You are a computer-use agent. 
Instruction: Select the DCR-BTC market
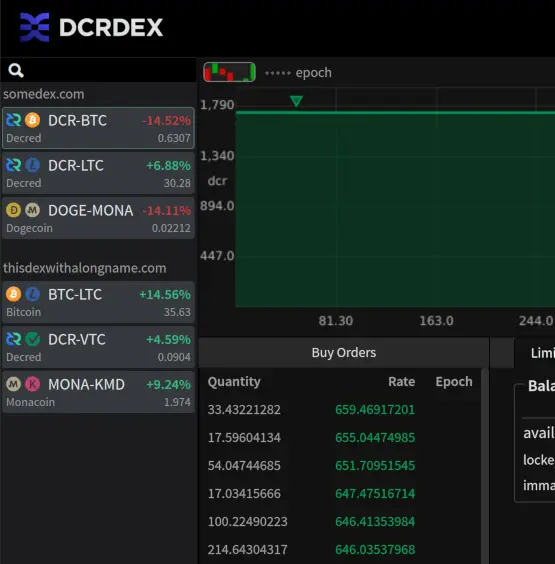[x=98, y=128]
